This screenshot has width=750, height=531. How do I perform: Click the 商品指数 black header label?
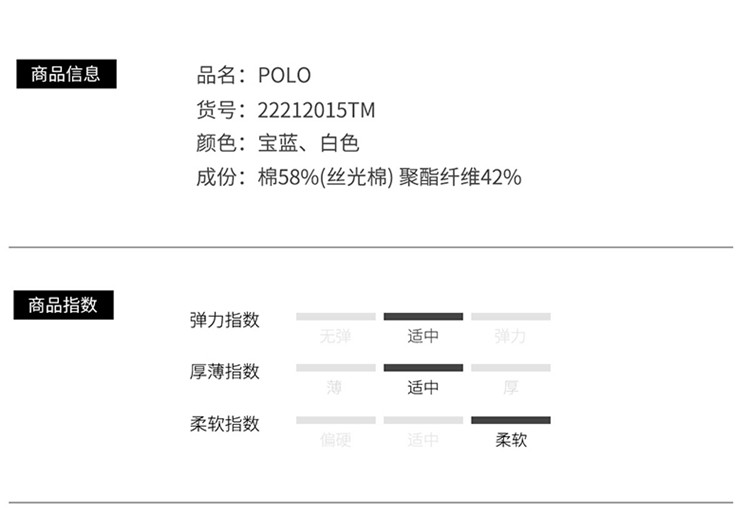click(63, 305)
